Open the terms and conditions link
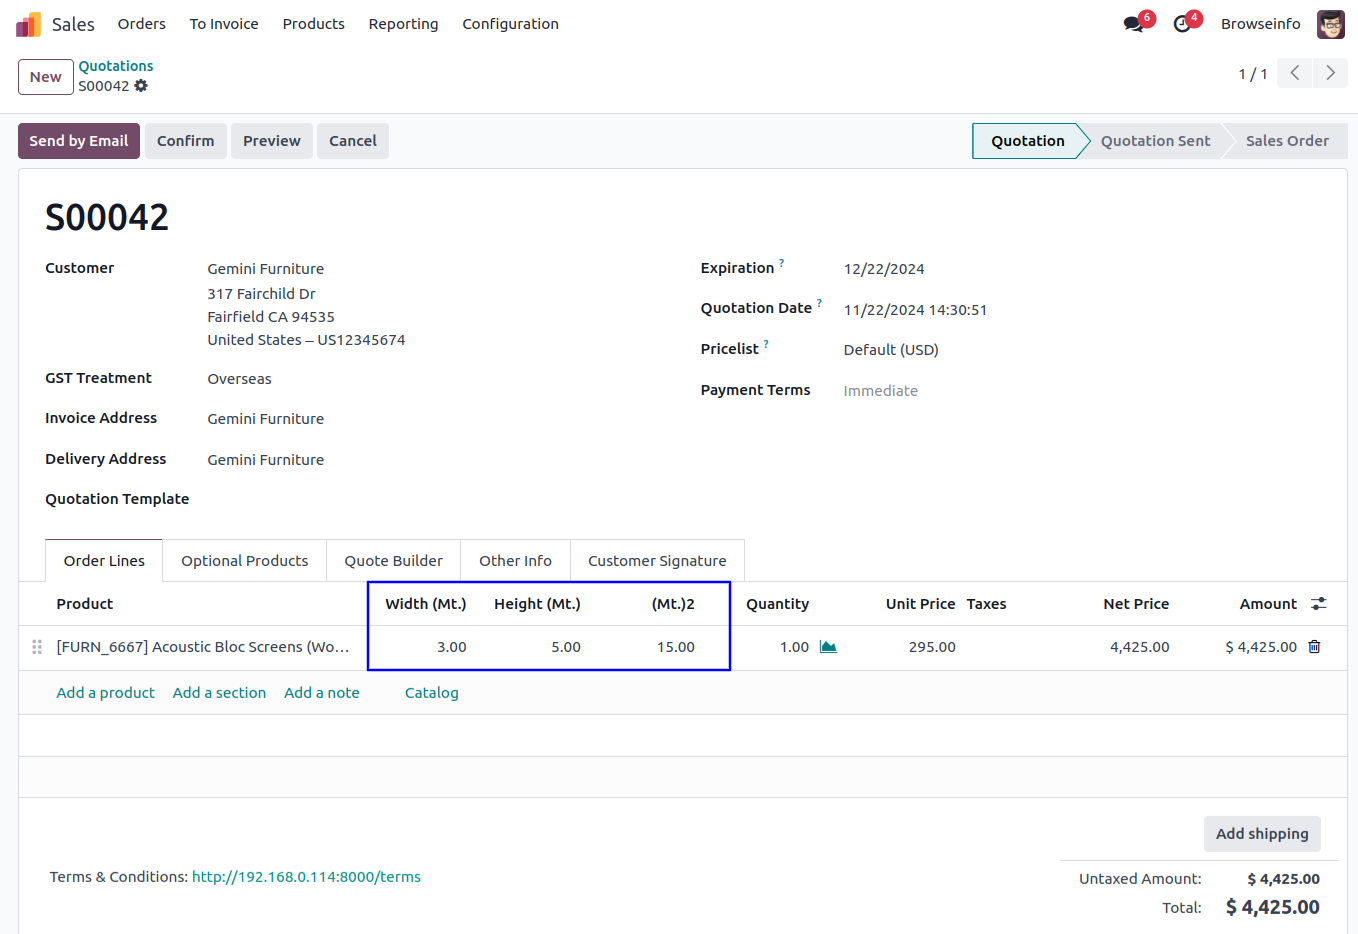This screenshot has height=934, width=1358. point(306,877)
